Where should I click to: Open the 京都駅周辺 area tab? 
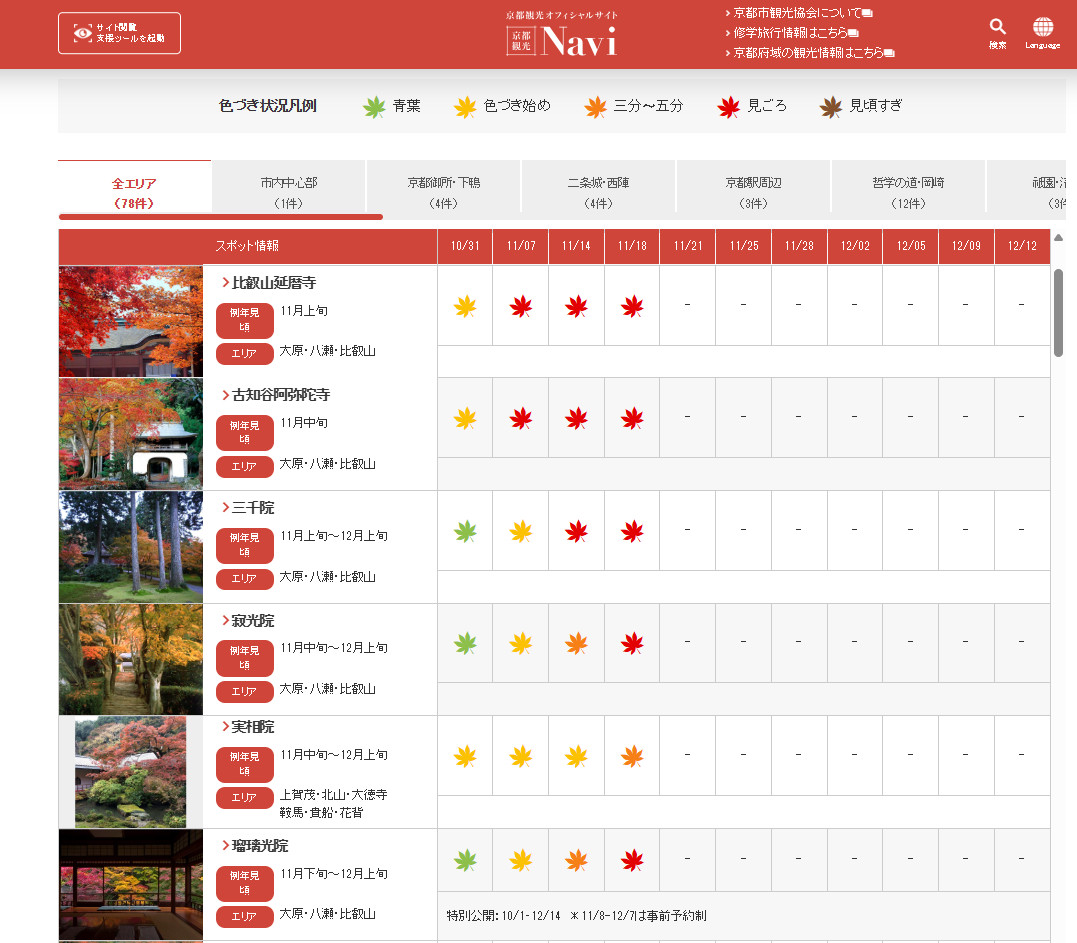(x=753, y=192)
